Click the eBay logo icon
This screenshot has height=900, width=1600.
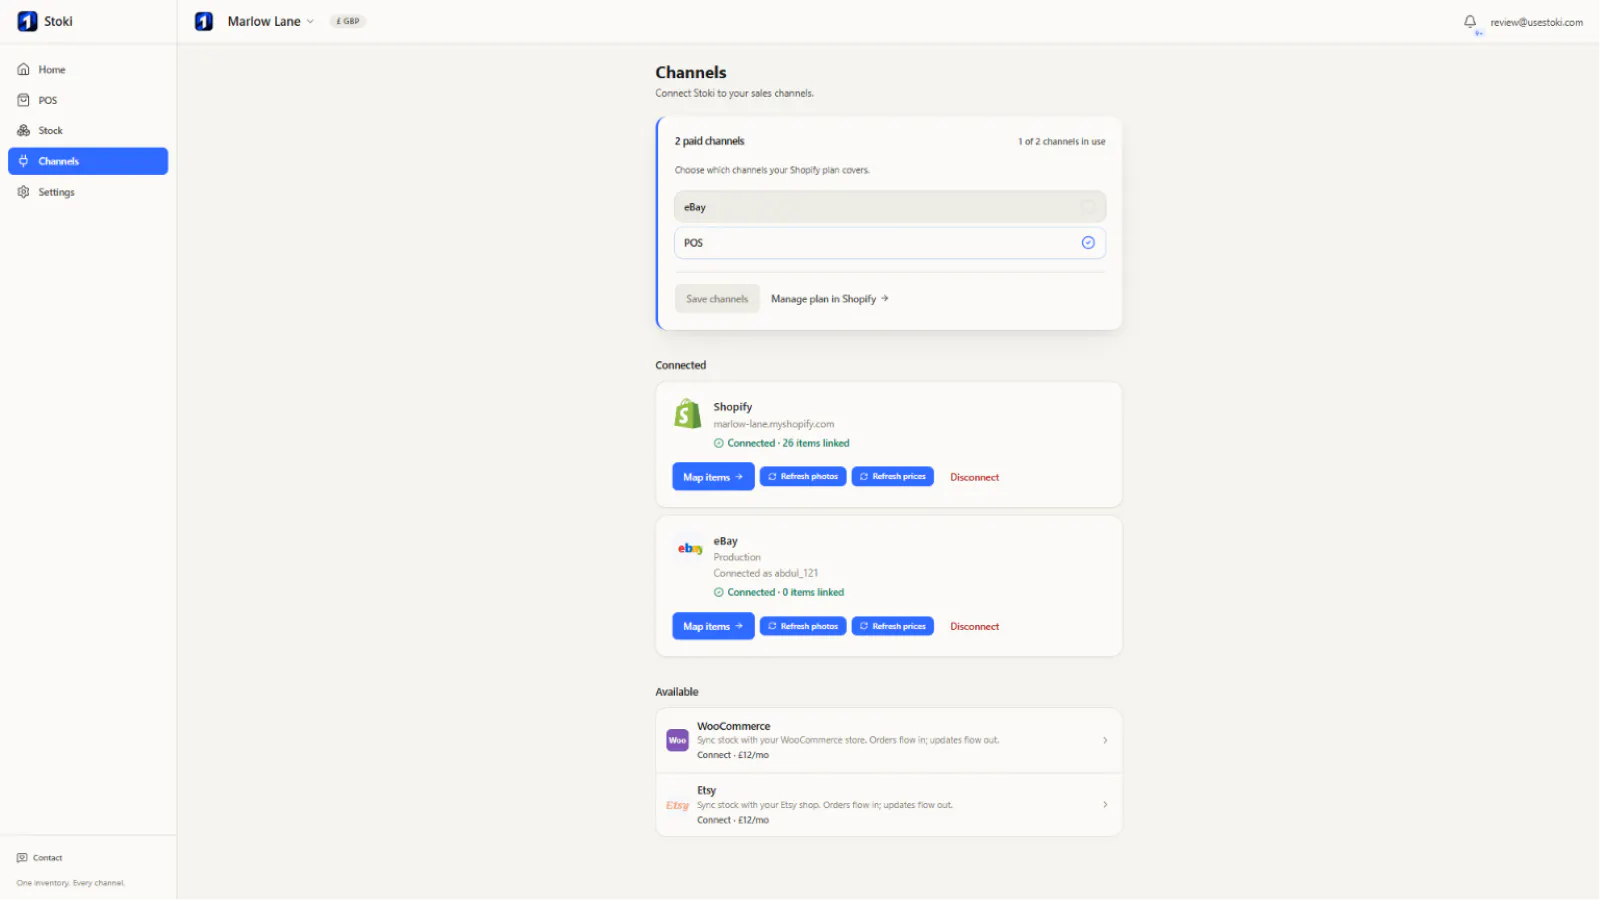(x=690, y=548)
